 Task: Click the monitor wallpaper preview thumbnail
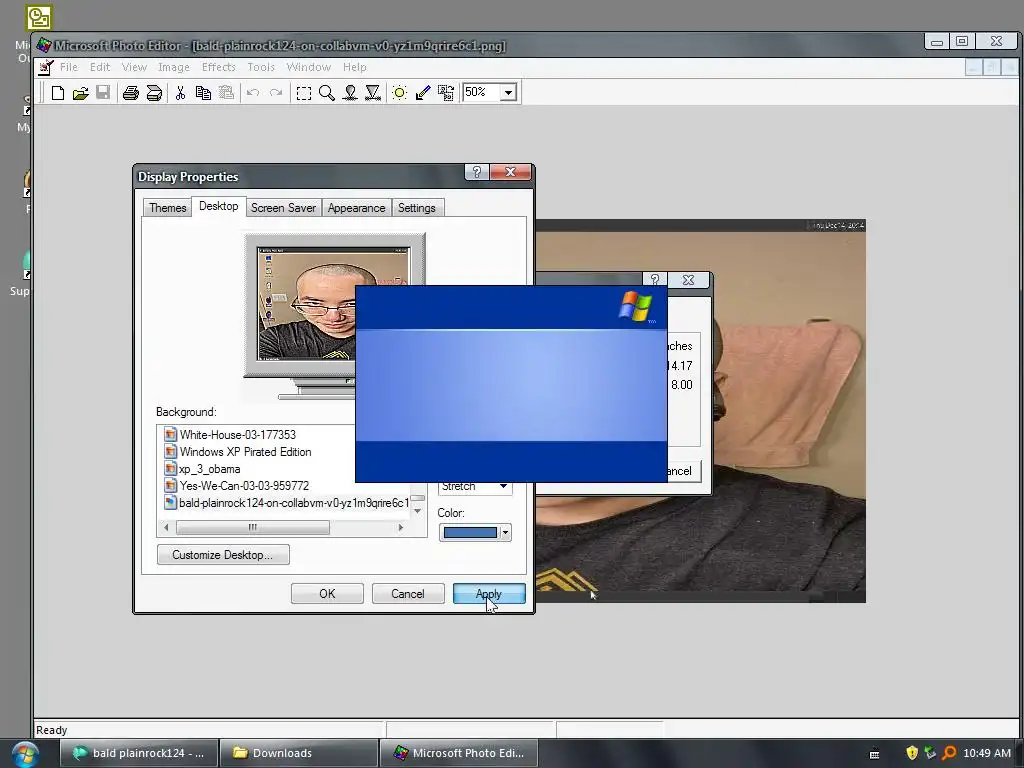click(x=334, y=304)
